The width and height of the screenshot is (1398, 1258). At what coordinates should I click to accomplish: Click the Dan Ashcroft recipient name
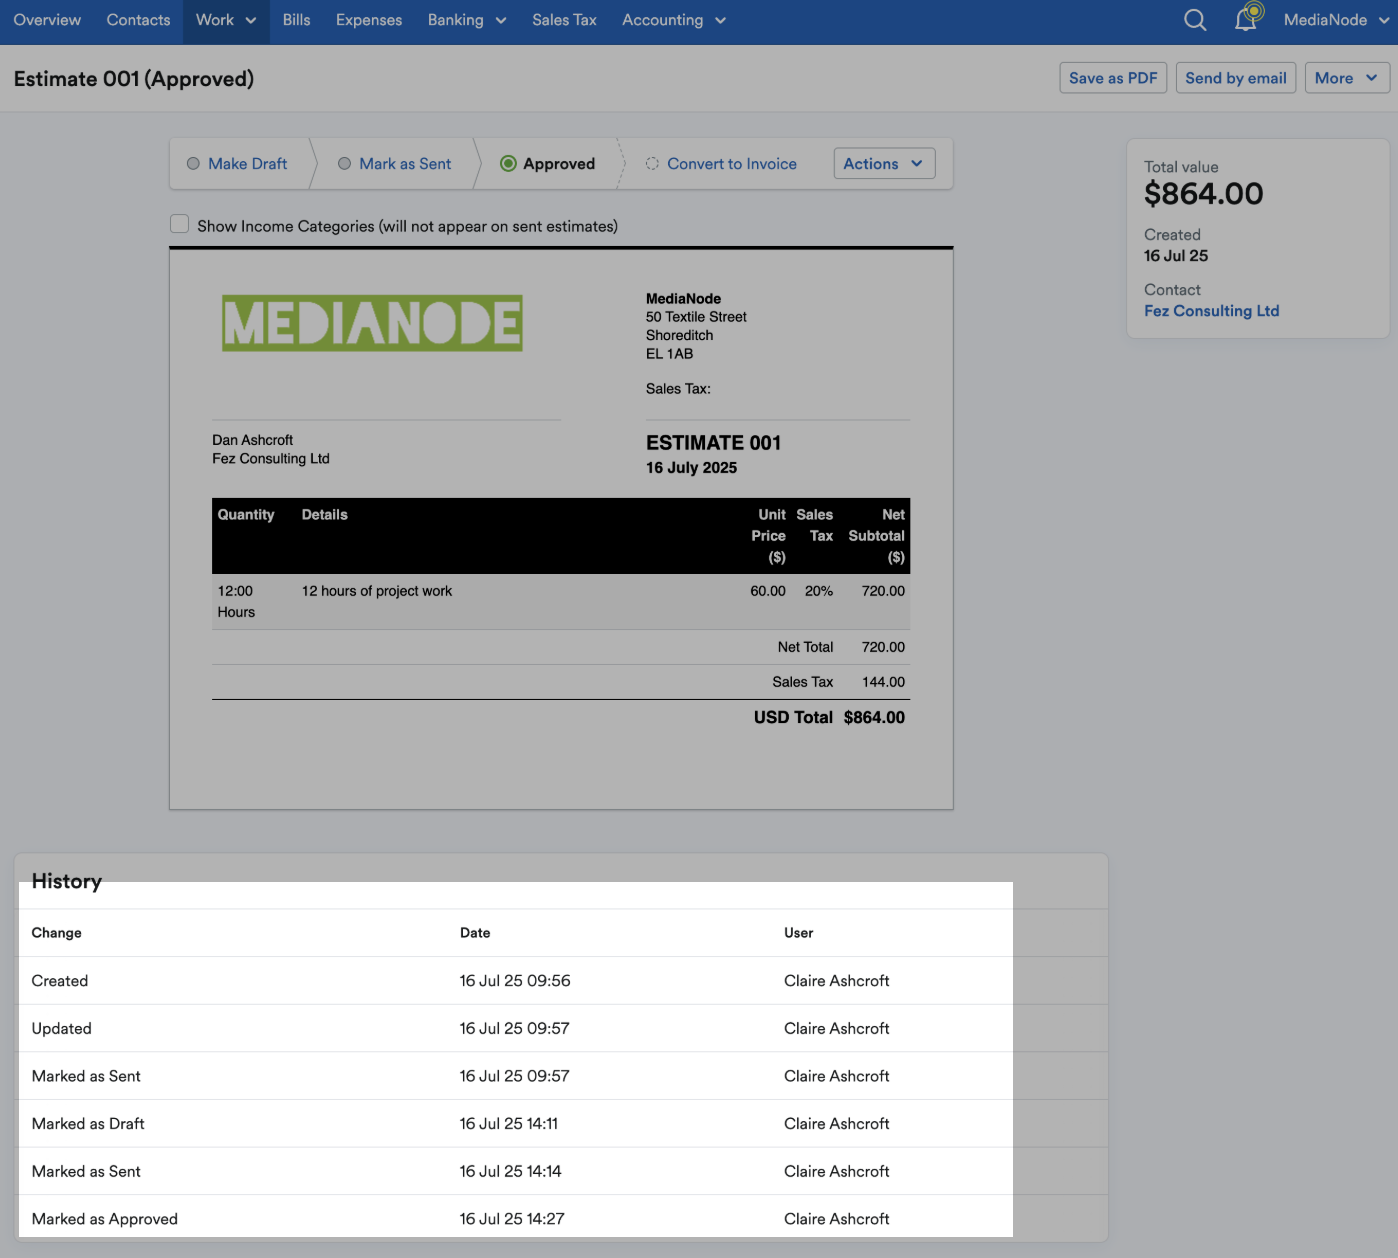point(252,440)
